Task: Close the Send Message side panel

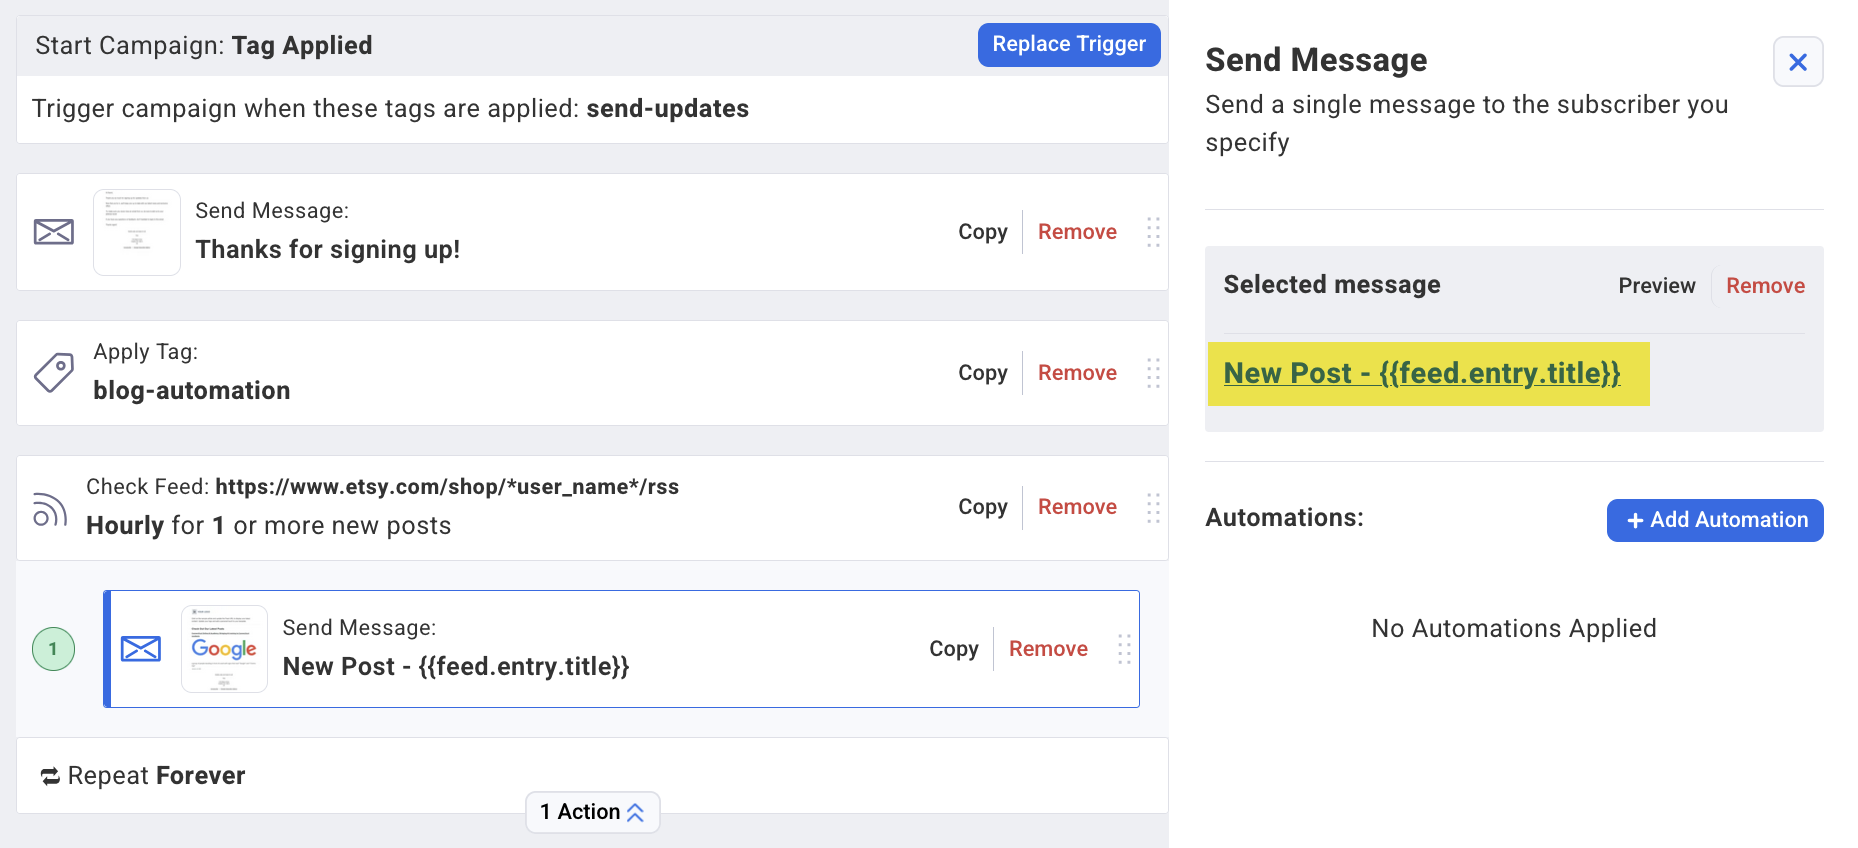Action: [1797, 62]
